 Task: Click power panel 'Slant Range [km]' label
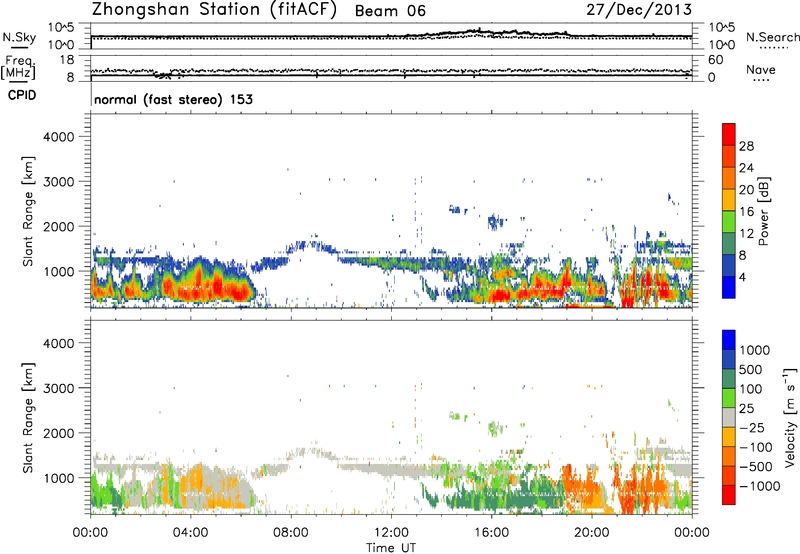(x=28, y=211)
